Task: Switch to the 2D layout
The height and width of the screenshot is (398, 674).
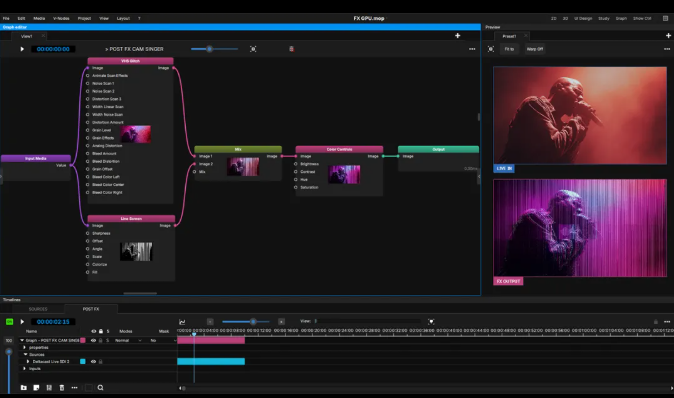Action: (x=554, y=18)
